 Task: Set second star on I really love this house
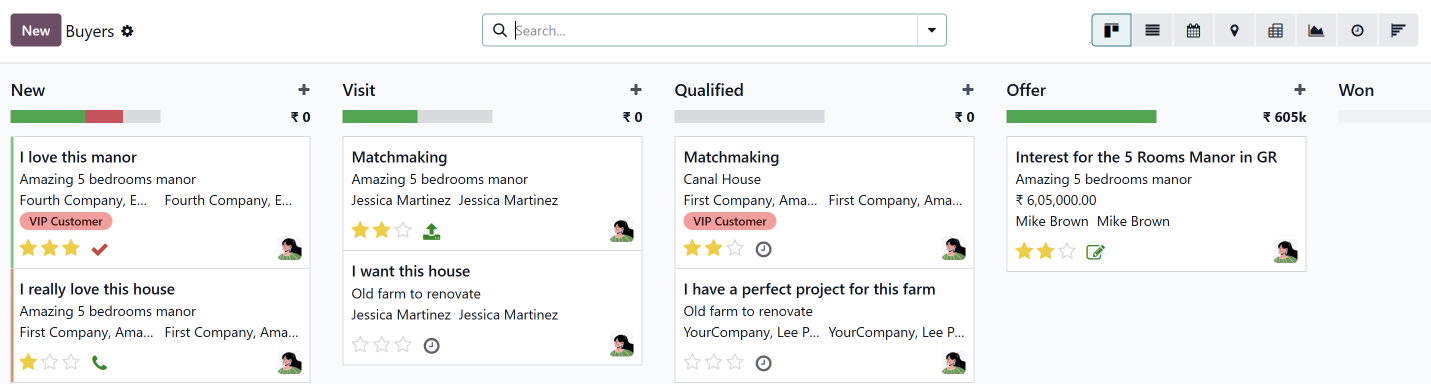(50, 362)
